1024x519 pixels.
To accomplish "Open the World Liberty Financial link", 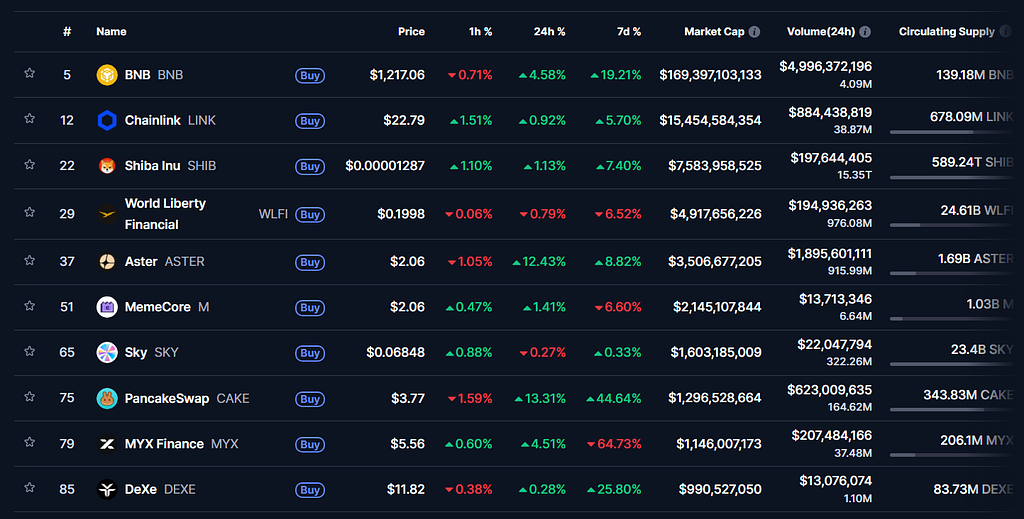I will click(165, 214).
